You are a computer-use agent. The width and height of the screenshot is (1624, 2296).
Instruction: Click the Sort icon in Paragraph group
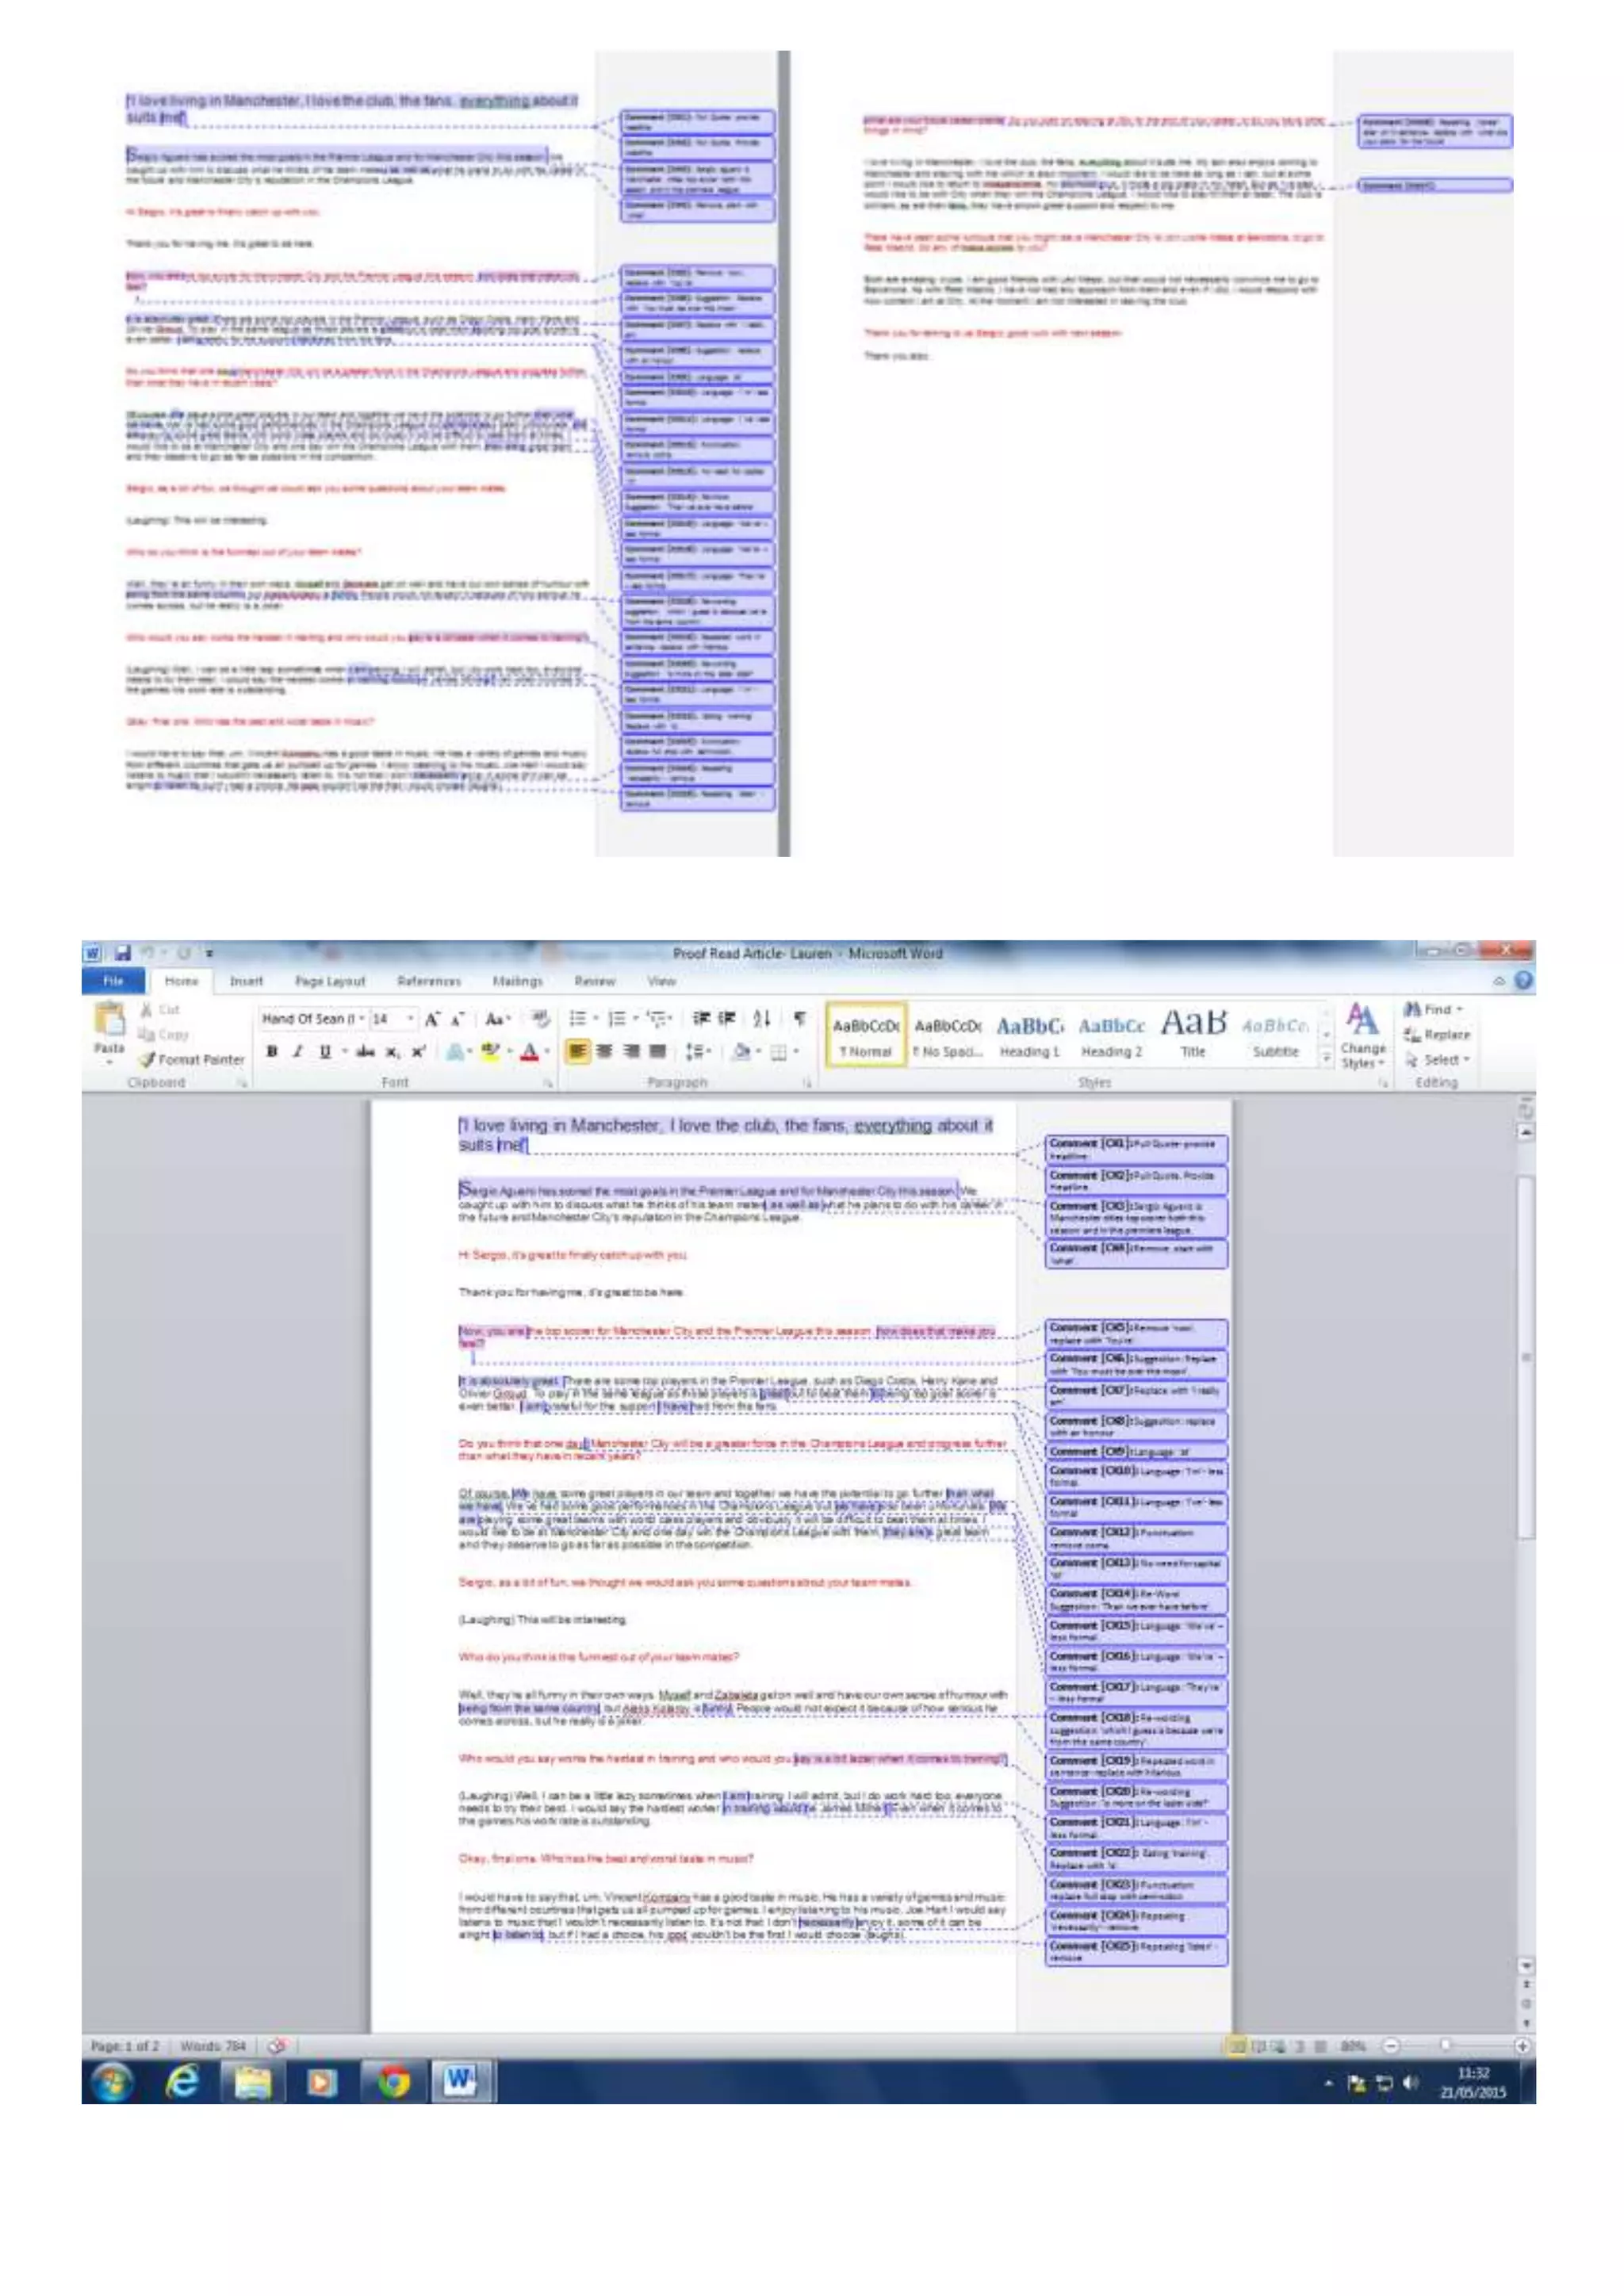(x=762, y=1019)
